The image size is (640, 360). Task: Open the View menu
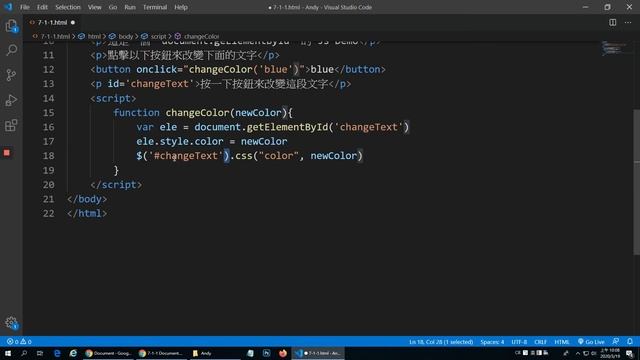[x=94, y=7]
